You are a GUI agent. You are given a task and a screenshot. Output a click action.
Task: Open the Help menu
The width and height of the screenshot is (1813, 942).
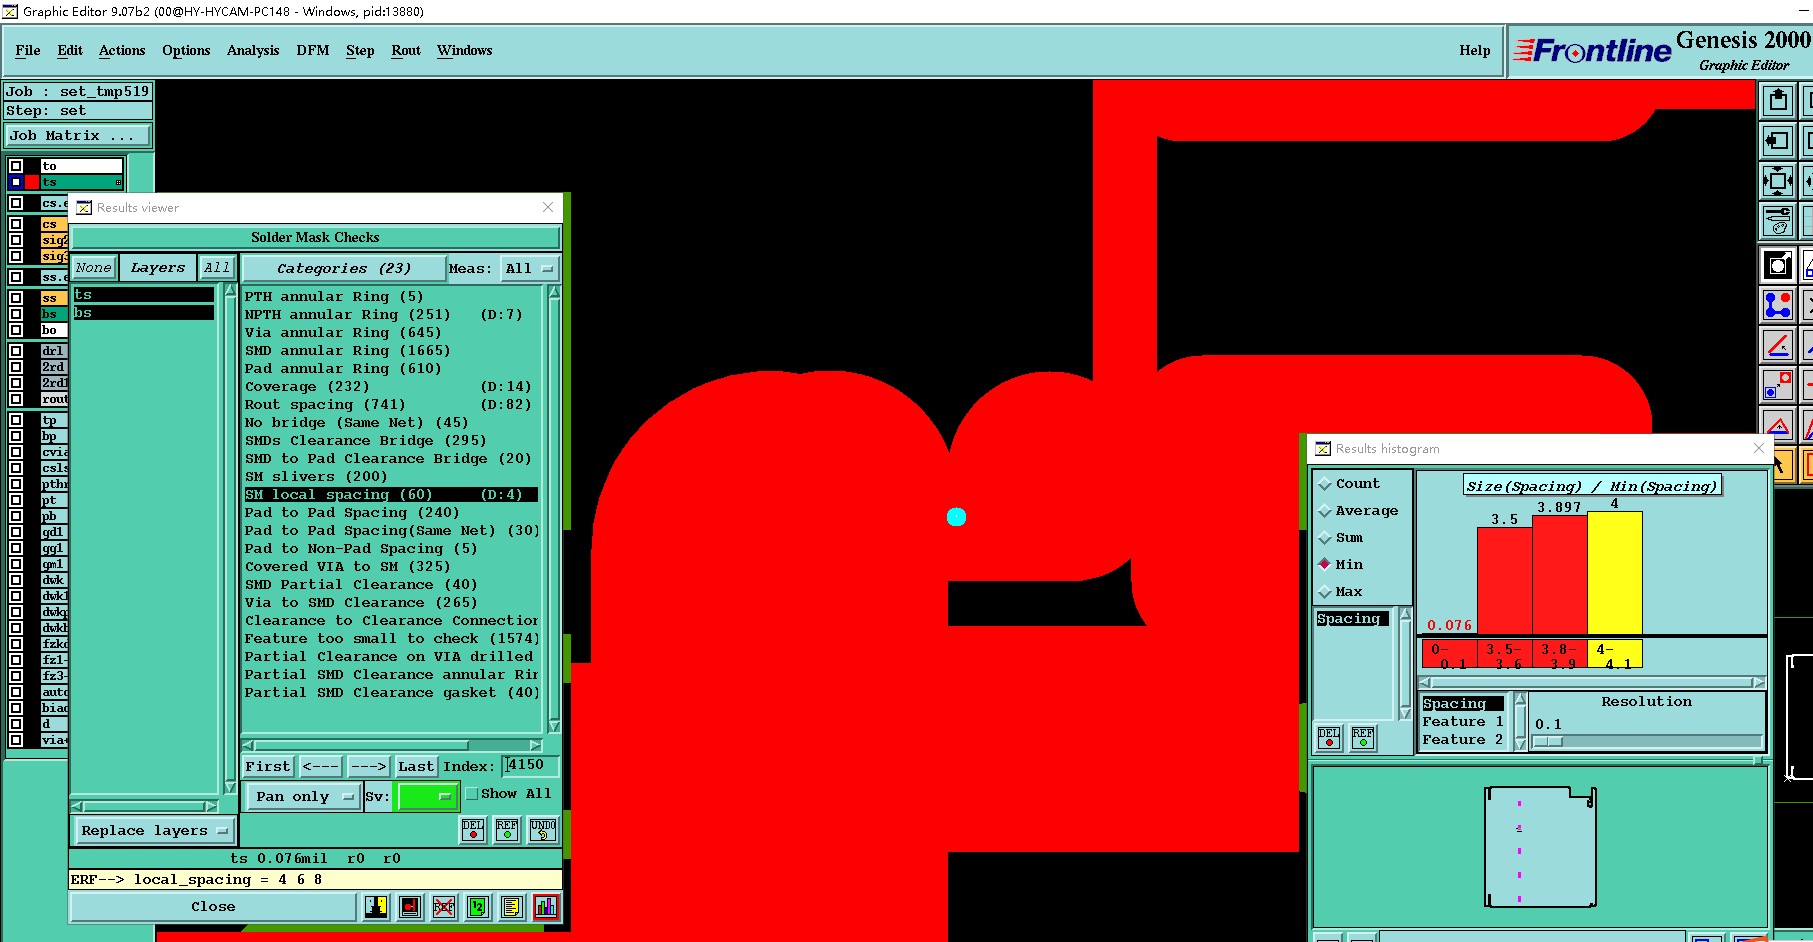coord(1474,50)
